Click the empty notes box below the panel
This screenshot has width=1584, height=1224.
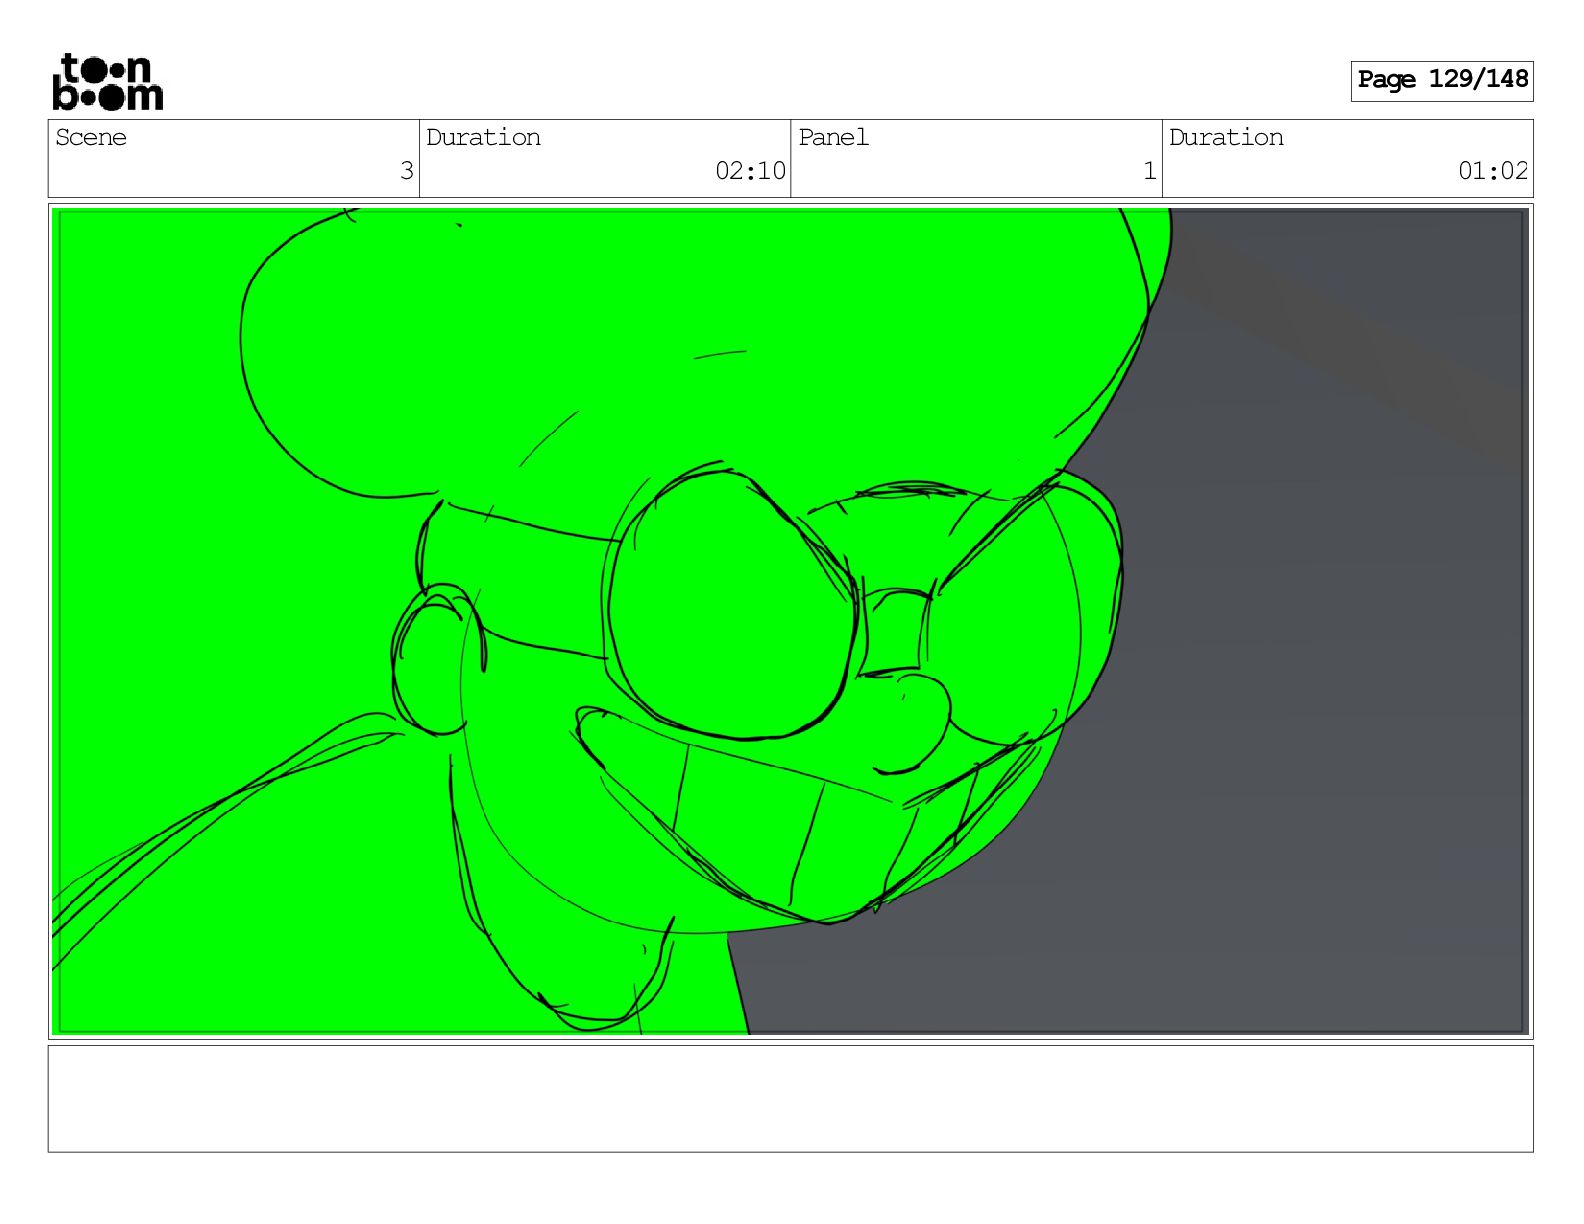790,1099
